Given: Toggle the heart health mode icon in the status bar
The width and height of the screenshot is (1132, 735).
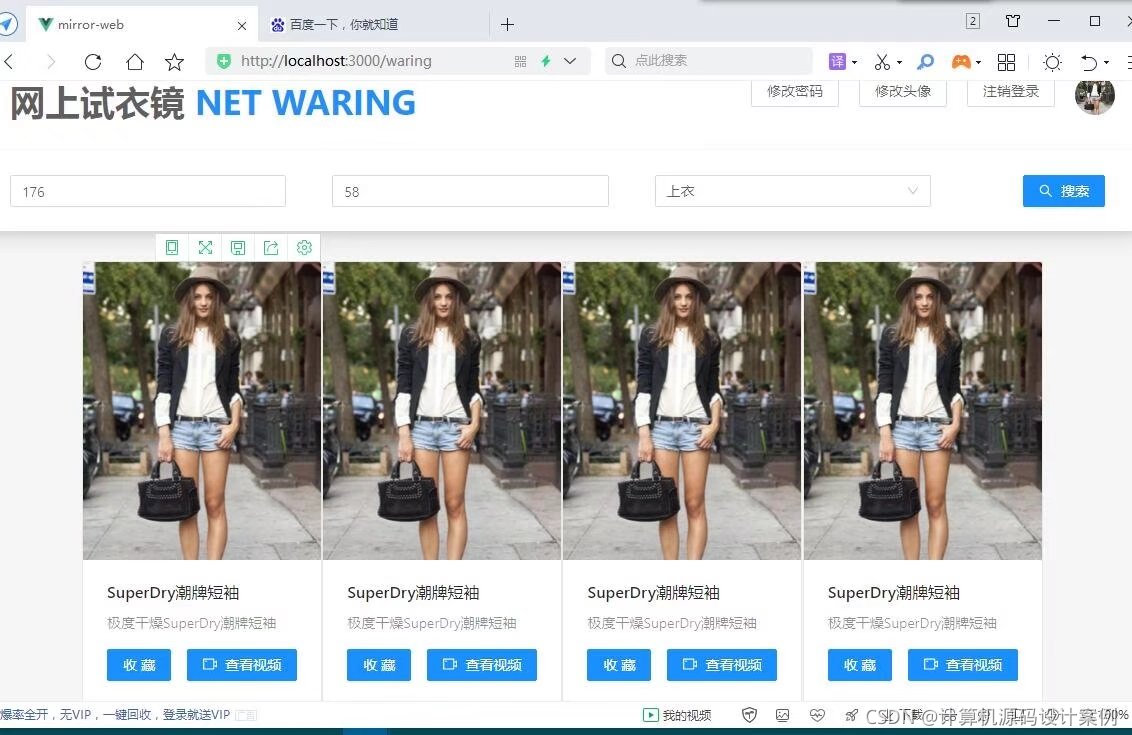Looking at the screenshot, I should point(817,715).
